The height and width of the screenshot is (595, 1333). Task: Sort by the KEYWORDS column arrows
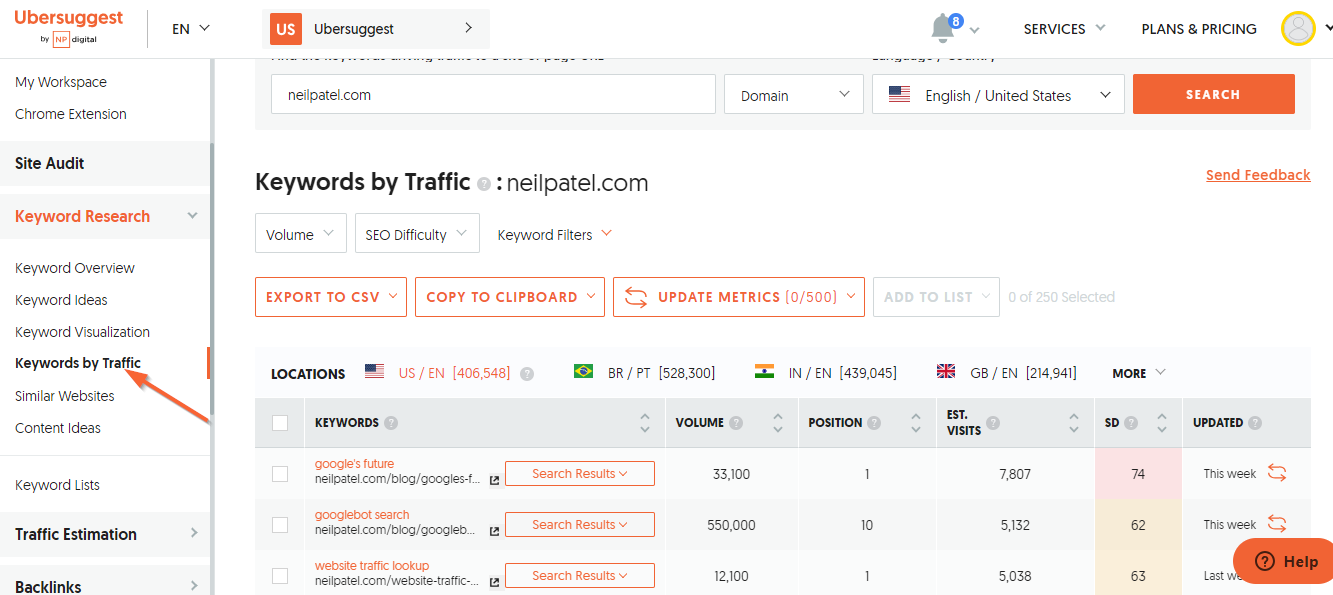click(645, 423)
